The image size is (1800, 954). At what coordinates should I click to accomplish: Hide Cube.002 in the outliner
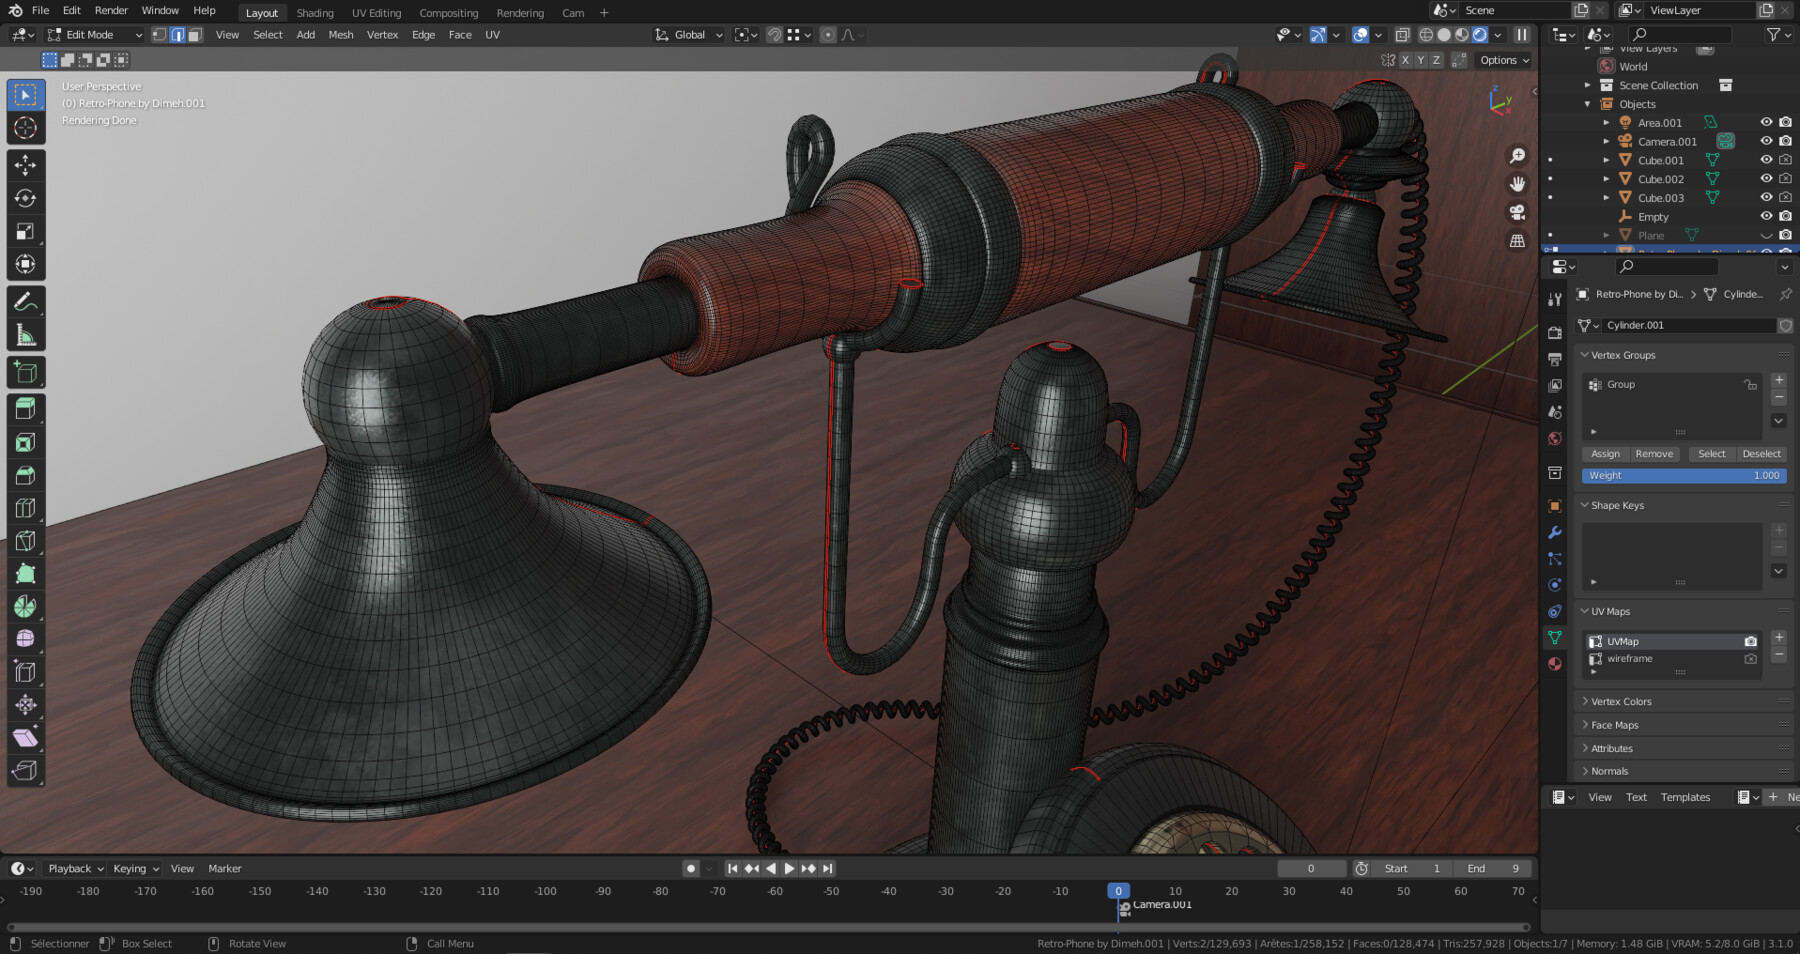[x=1766, y=178]
